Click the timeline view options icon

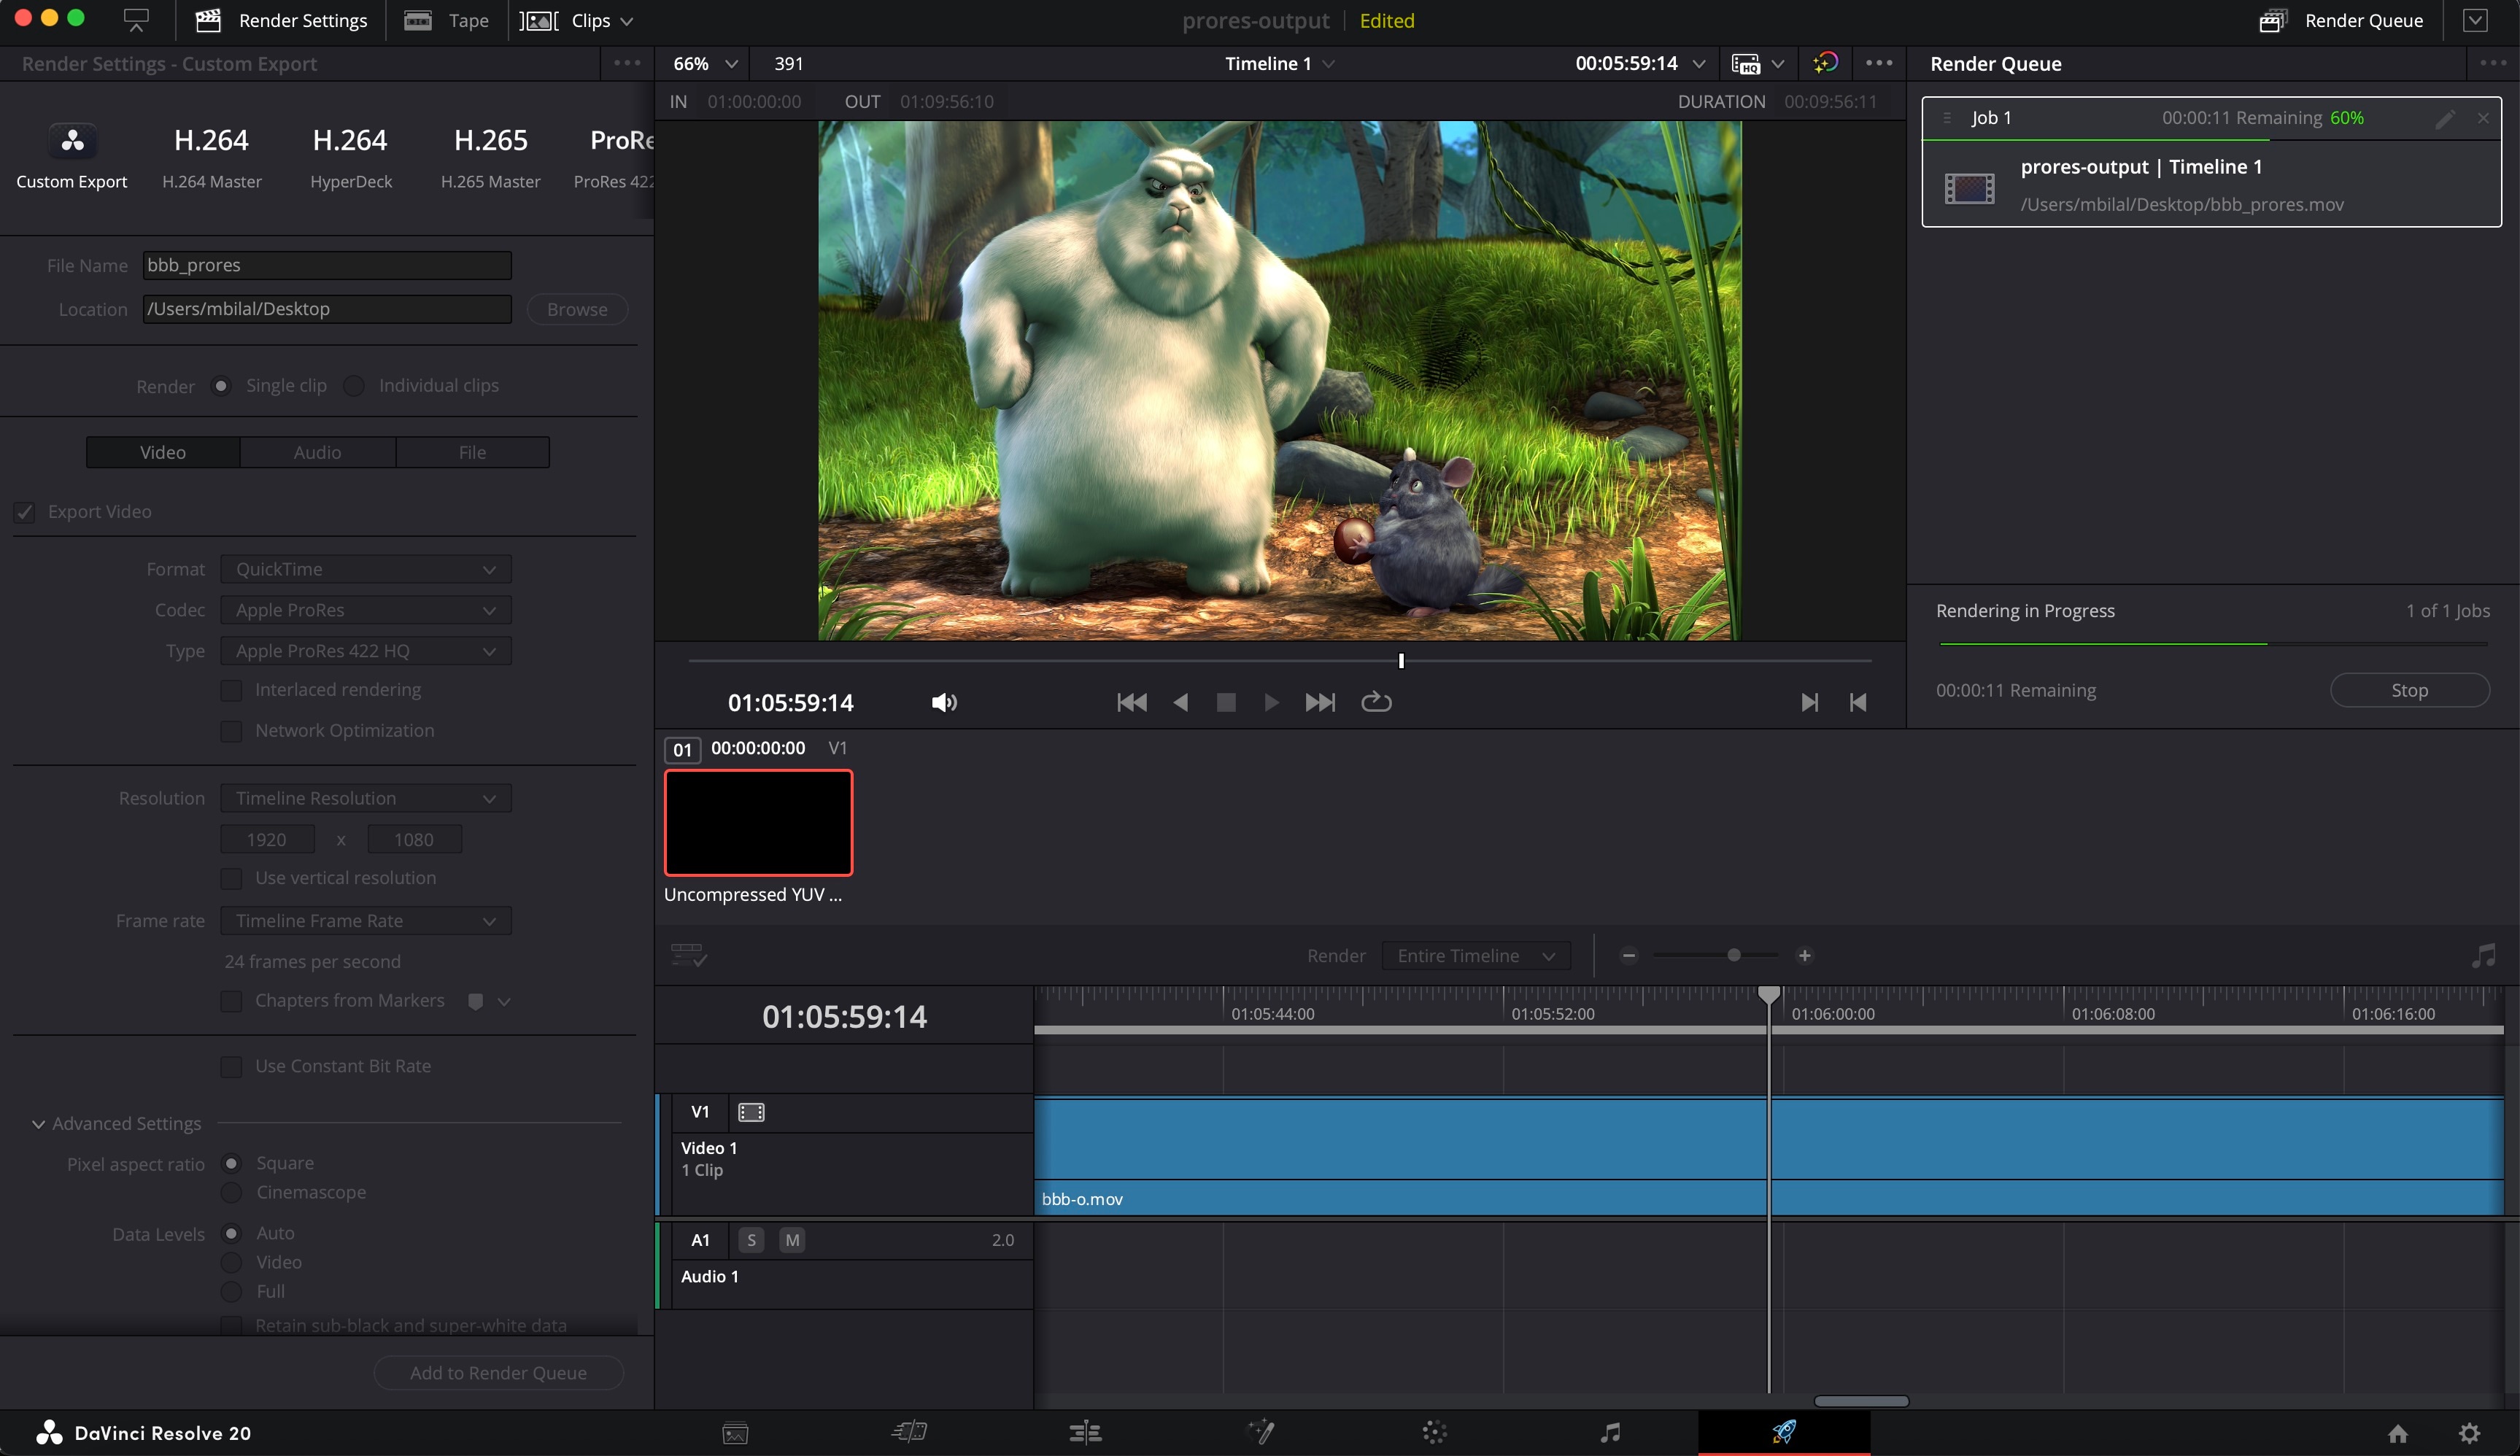click(689, 955)
